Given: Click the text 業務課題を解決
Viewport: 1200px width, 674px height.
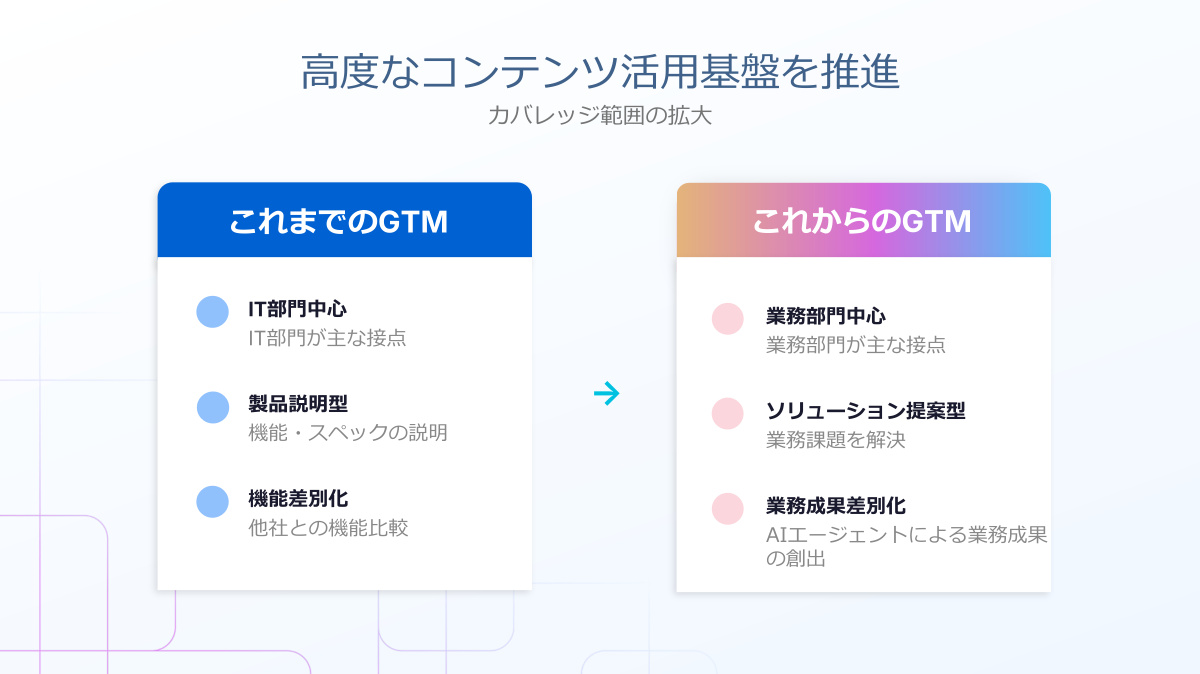Looking at the screenshot, I should (836, 440).
